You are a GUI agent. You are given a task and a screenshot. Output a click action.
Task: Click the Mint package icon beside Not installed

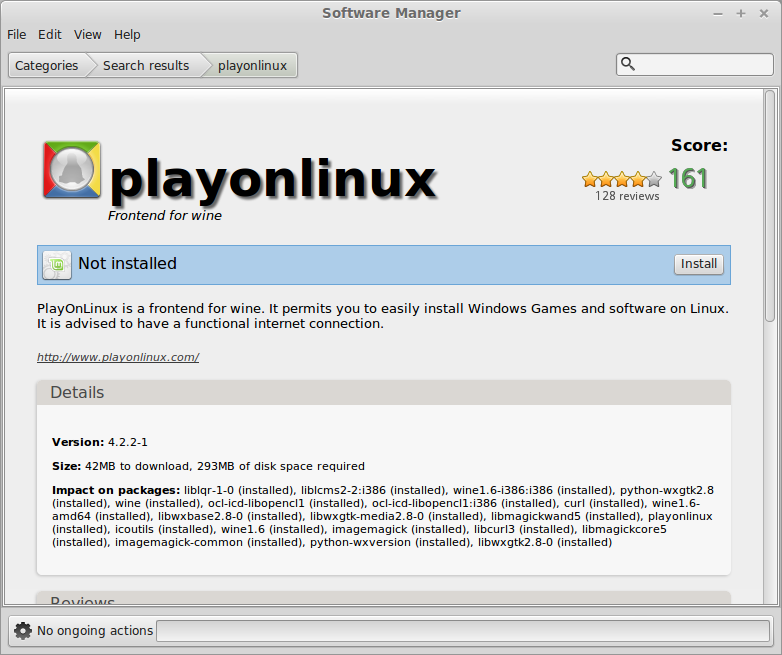point(57,265)
